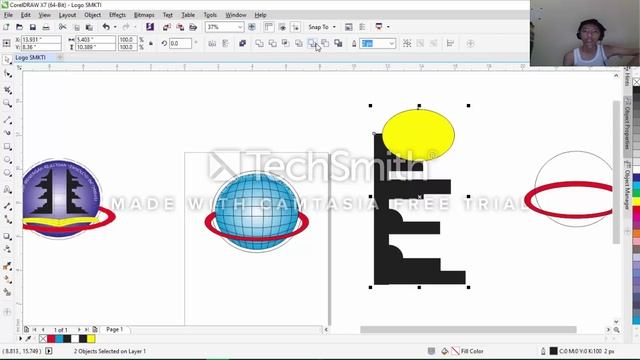Click the Open file icon

[x=19, y=27]
